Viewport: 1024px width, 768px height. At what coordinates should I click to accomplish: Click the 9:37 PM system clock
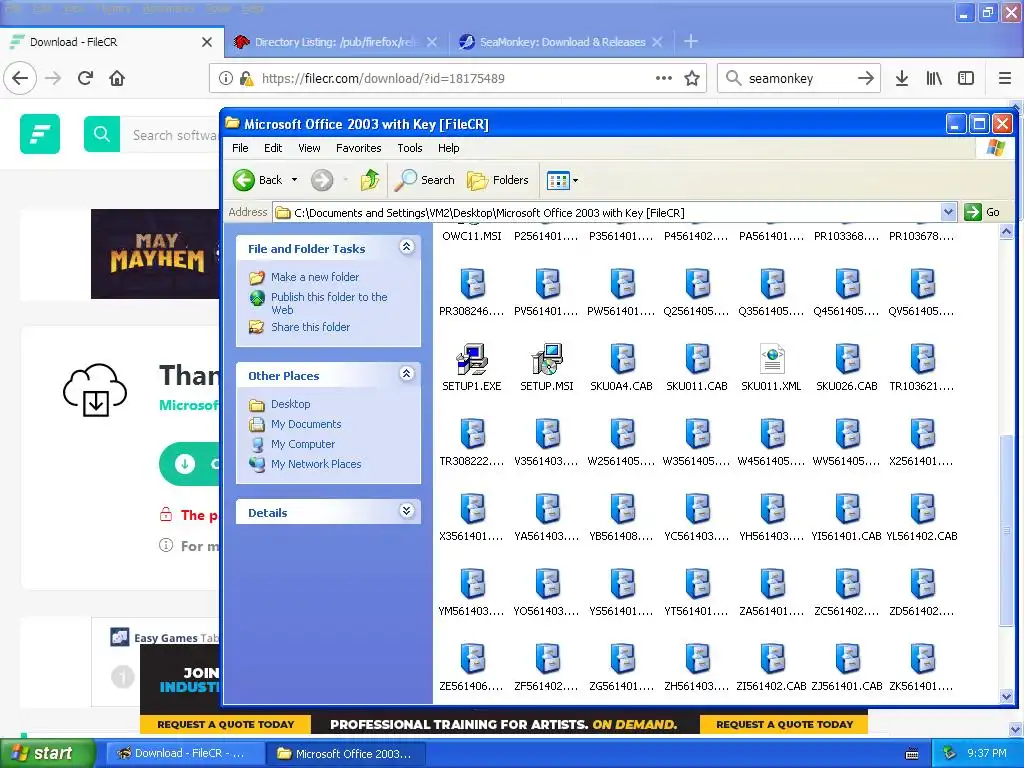[986, 753]
